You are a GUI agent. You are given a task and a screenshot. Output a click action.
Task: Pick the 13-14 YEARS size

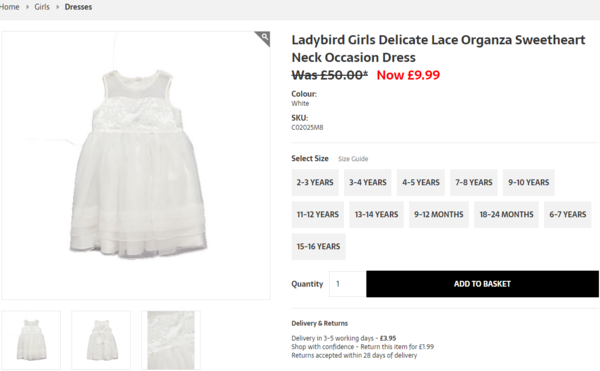click(x=376, y=215)
